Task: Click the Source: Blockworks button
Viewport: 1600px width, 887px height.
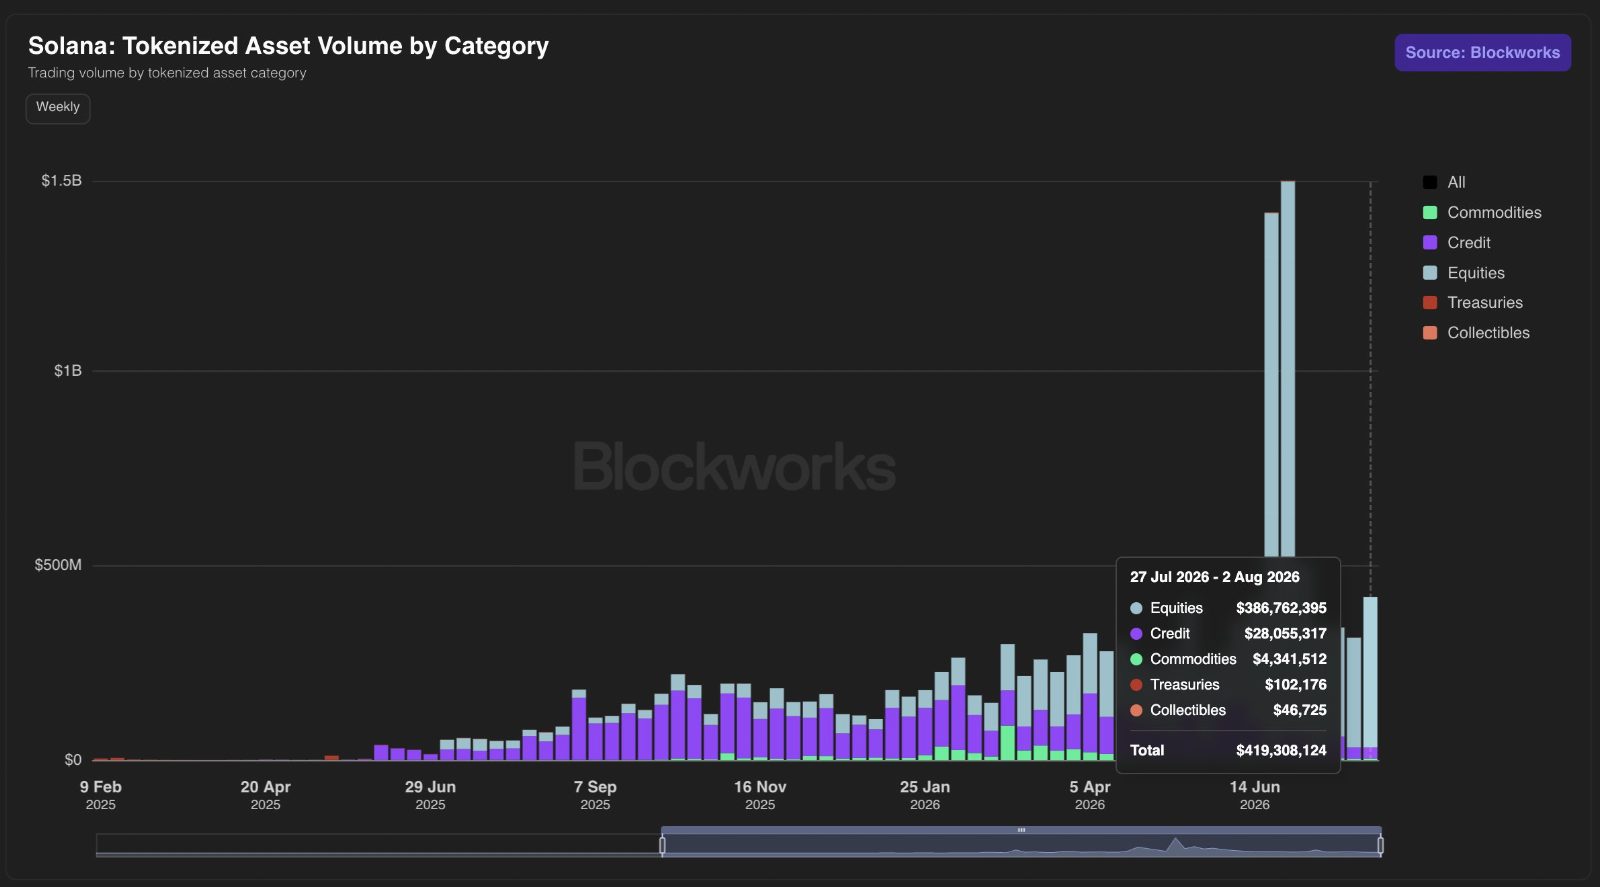Action: pos(1482,53)
